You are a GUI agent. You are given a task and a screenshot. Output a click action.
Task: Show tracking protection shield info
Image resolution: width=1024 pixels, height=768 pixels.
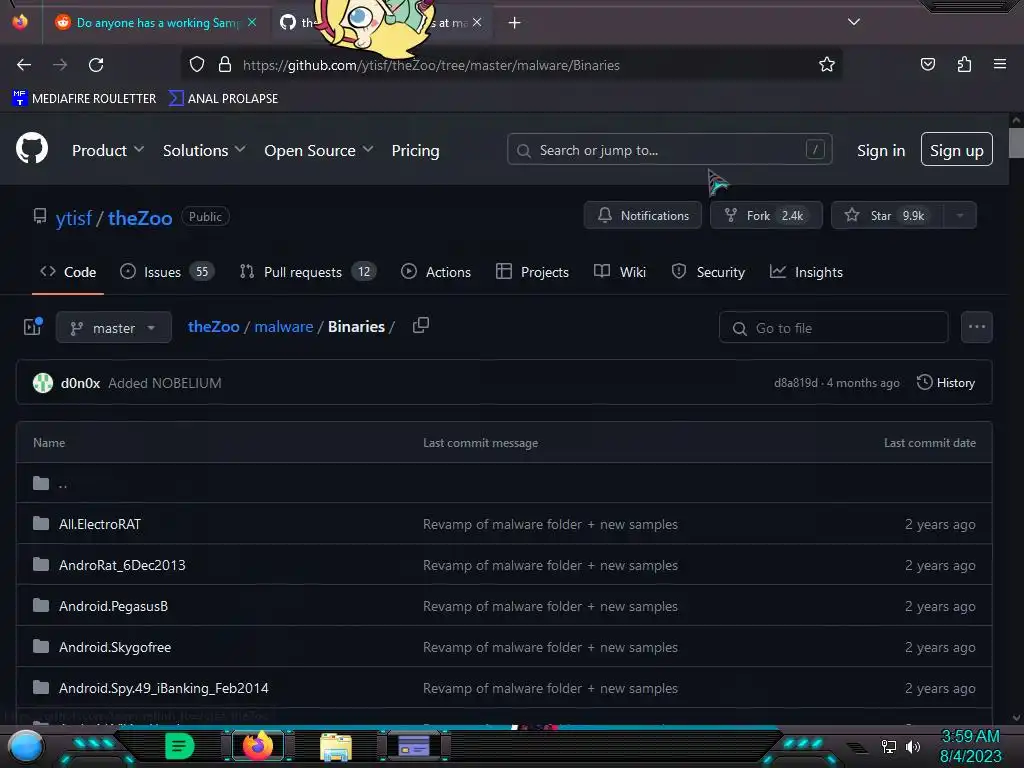pos(197,65)
